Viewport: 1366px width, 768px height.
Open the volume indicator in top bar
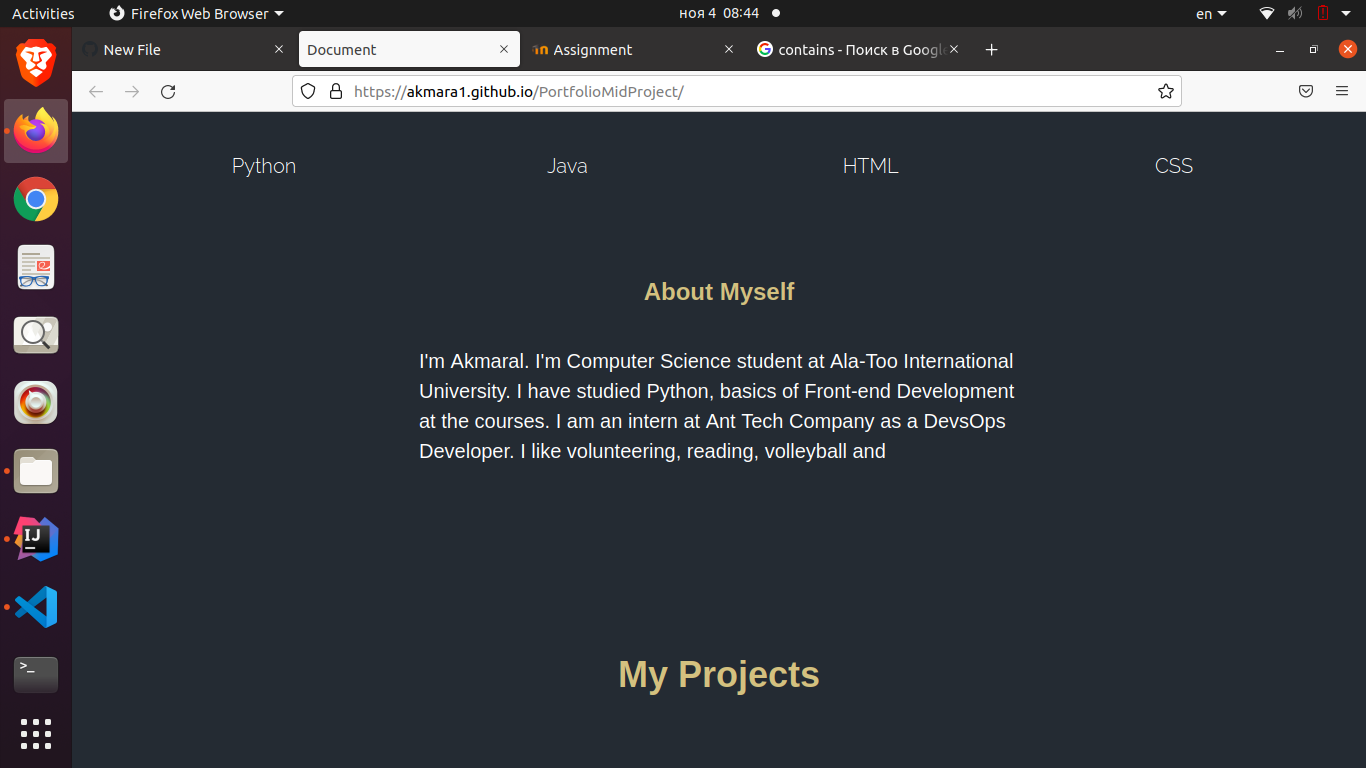(x=1295, y=13)
